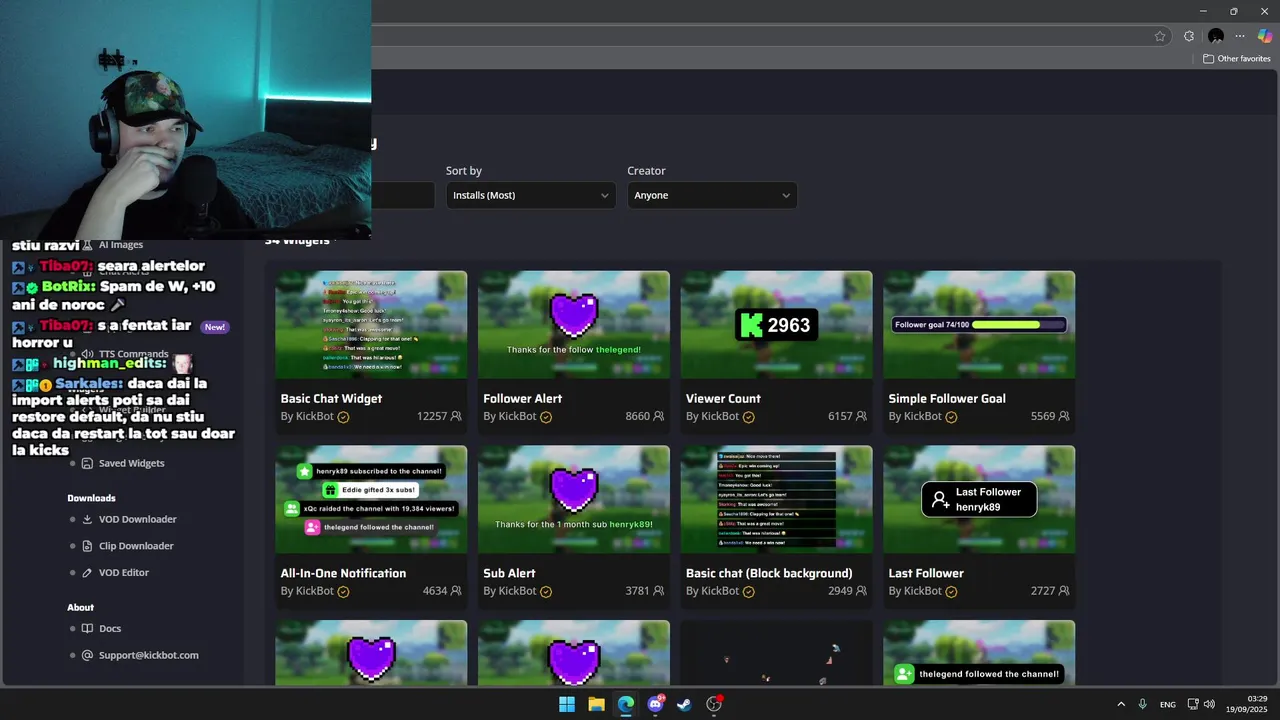Click the @ icon beside support email
The width and height of the screenshot is (1280, 720).
coord(87,655)
